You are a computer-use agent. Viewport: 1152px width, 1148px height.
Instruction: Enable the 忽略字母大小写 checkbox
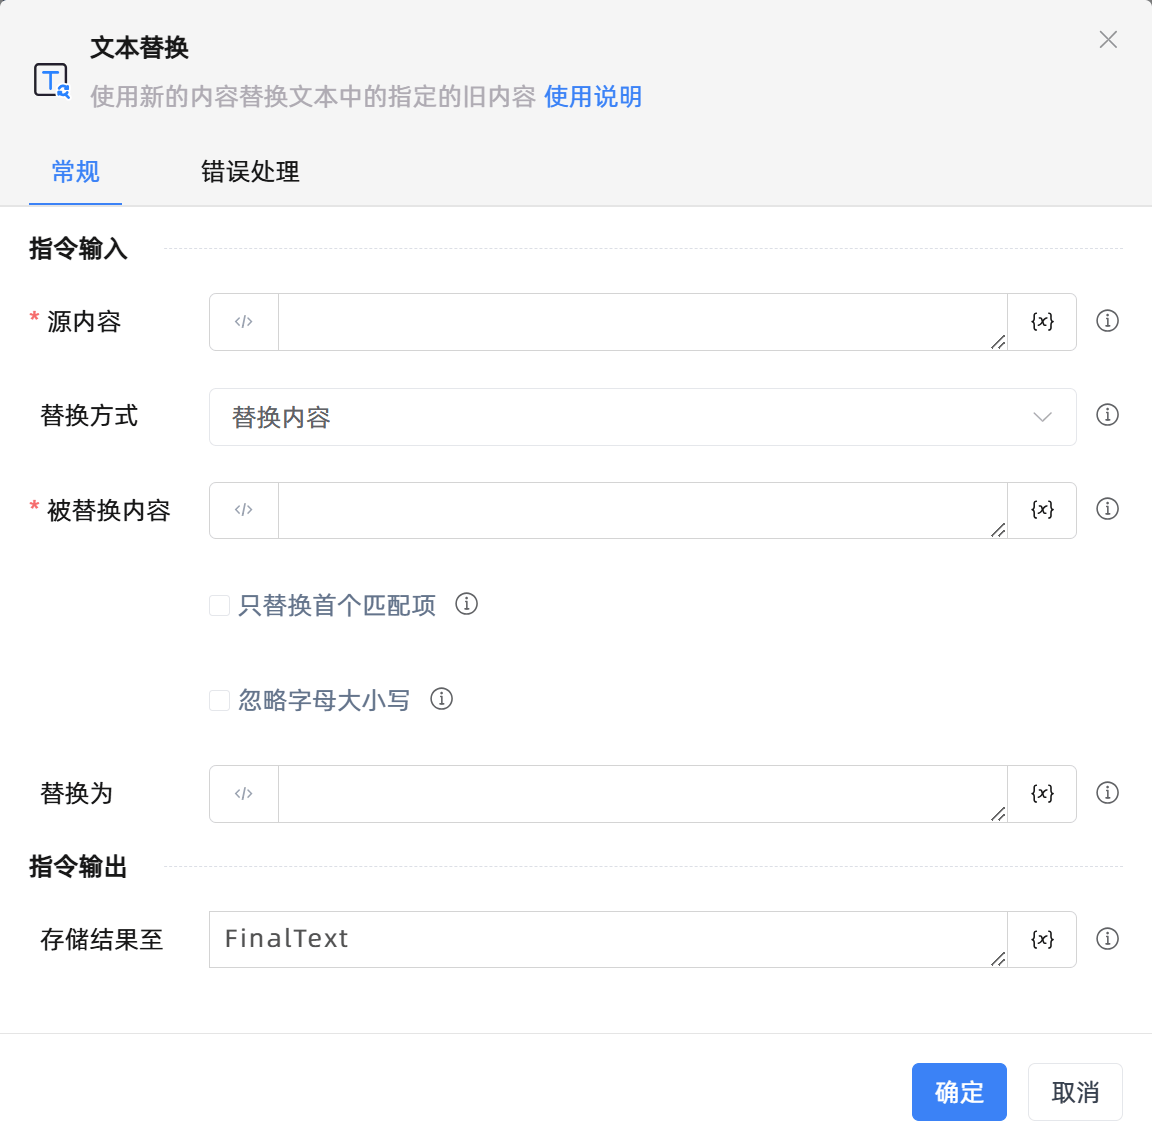coord(220,700)
